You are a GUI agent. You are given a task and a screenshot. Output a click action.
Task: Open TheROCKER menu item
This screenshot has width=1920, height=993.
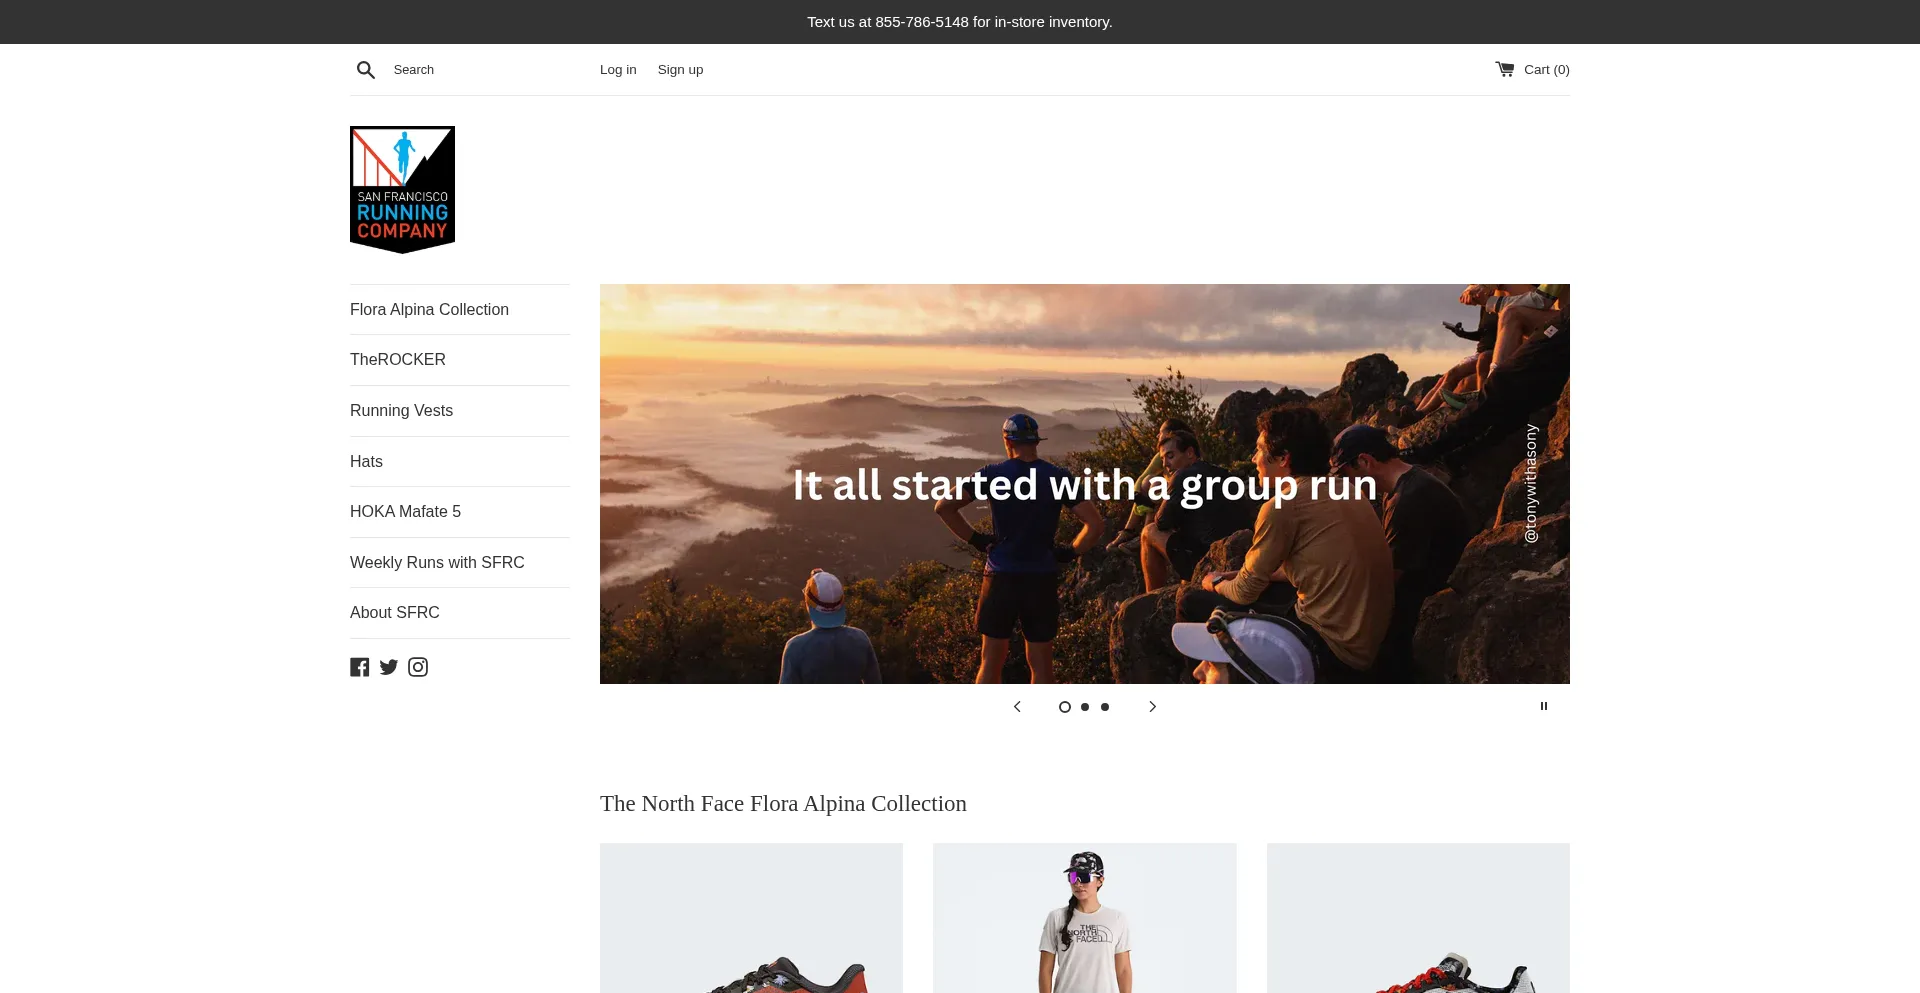[398, 360]
